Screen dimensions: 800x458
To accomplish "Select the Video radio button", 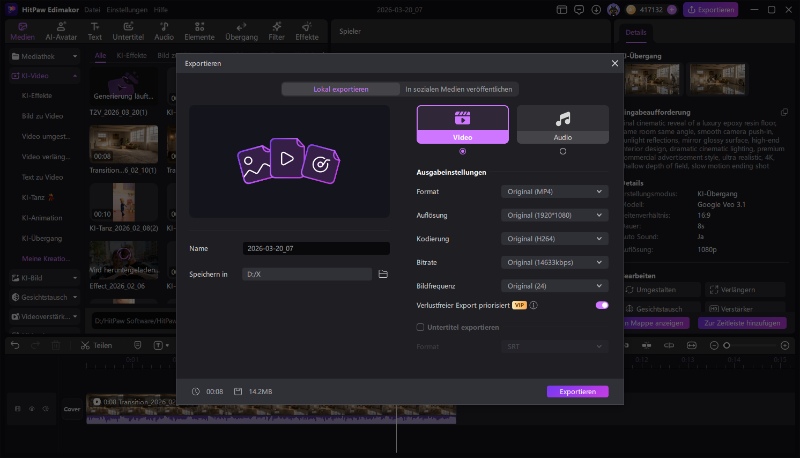I will [x=463, y=151].
